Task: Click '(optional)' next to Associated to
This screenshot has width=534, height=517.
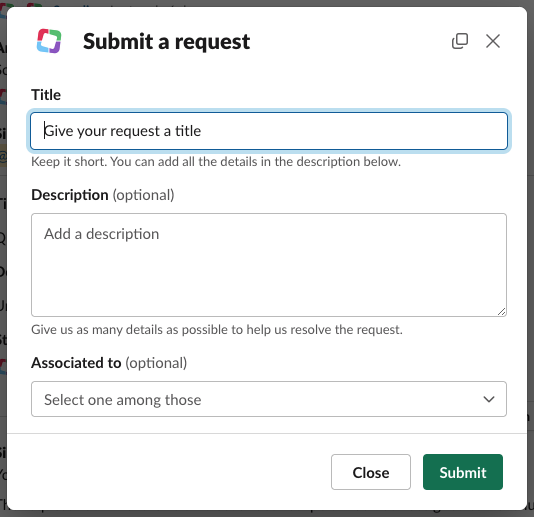Action: [156, 363]
